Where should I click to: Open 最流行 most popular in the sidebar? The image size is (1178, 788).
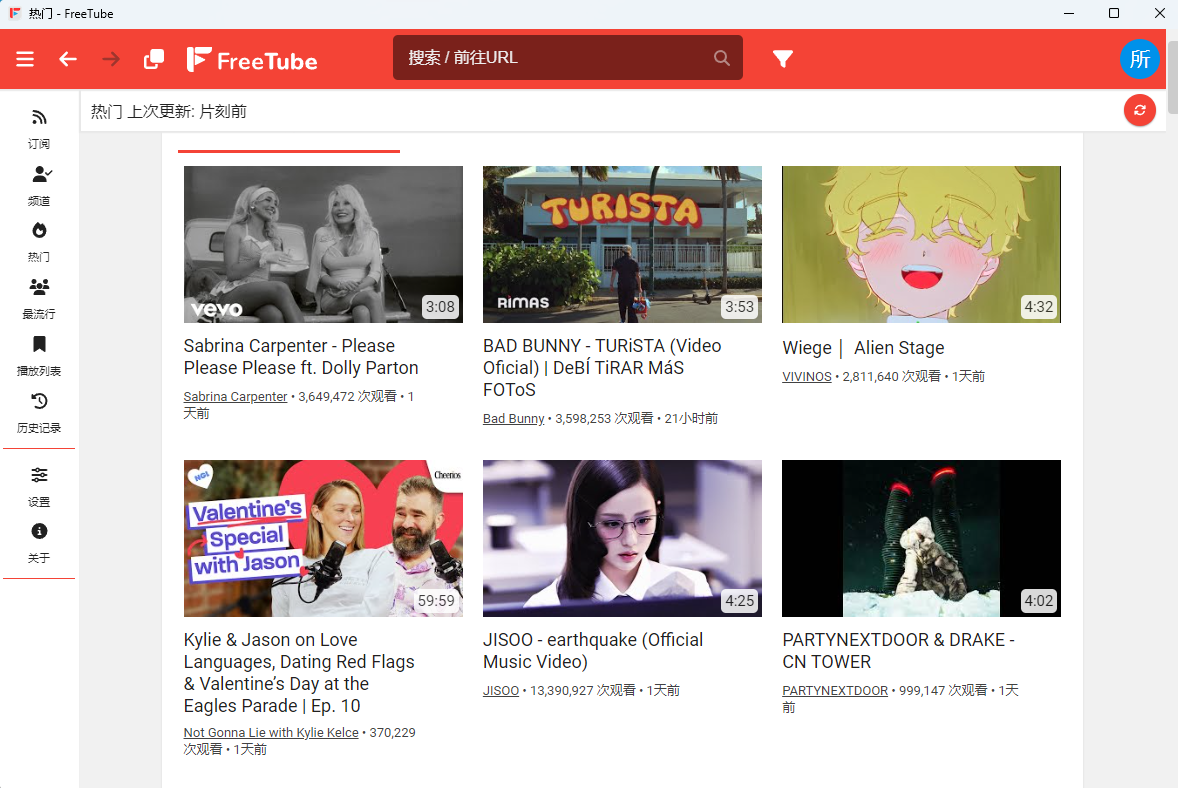pyautogui.click(x=39, y=298)
